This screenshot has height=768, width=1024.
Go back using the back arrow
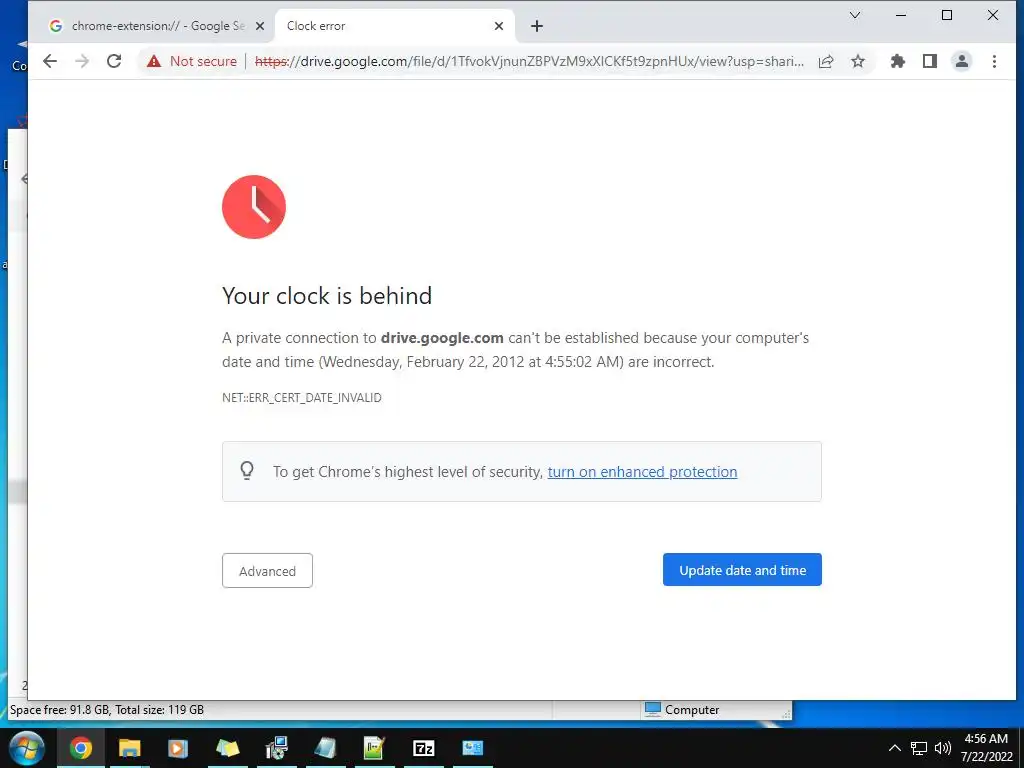[50, 61]
